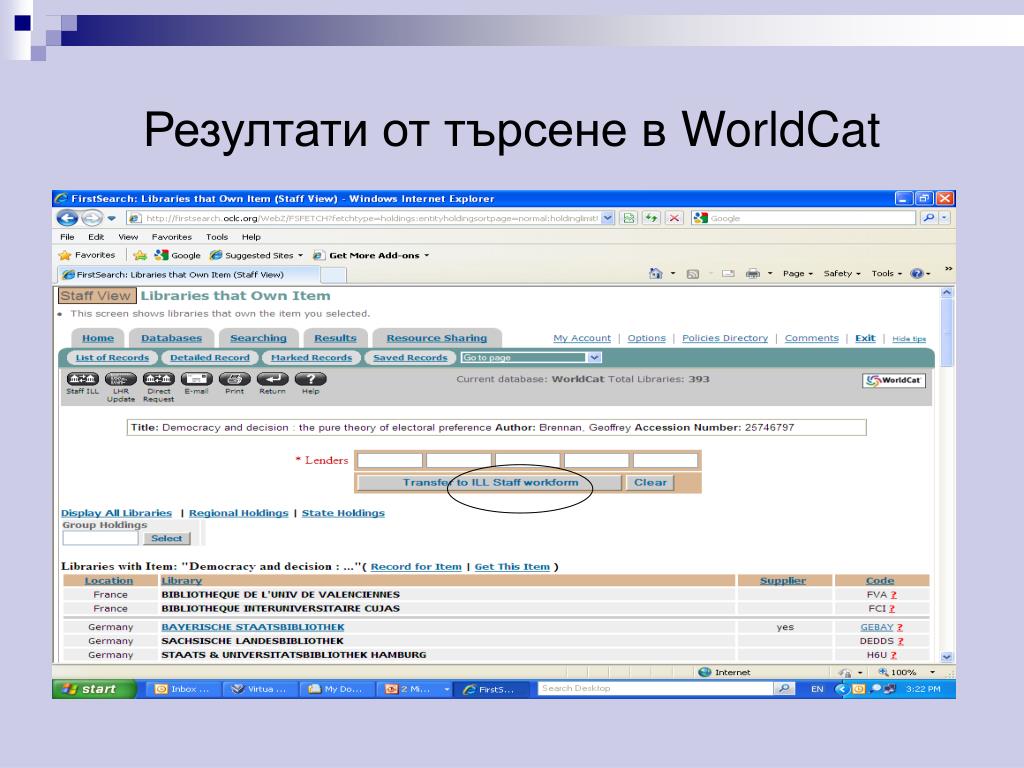
Task: Expand the Safety menu in command bar
Action: tap(842, 274)
